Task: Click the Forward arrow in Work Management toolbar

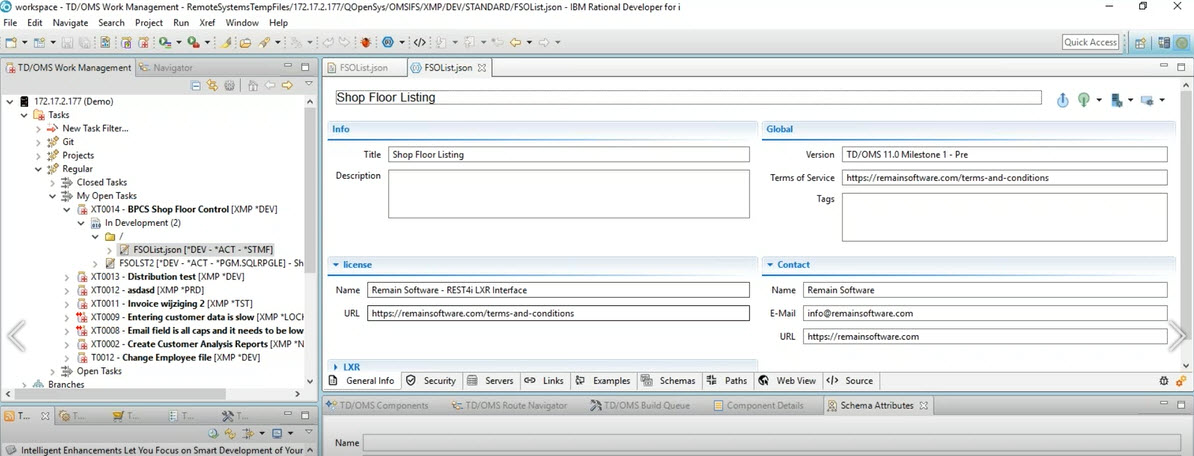Action: coord(287,86)
